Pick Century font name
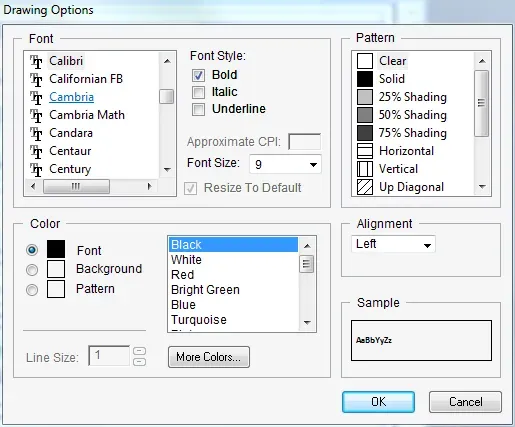Screen dimensions: 515x427 (70, 169)
